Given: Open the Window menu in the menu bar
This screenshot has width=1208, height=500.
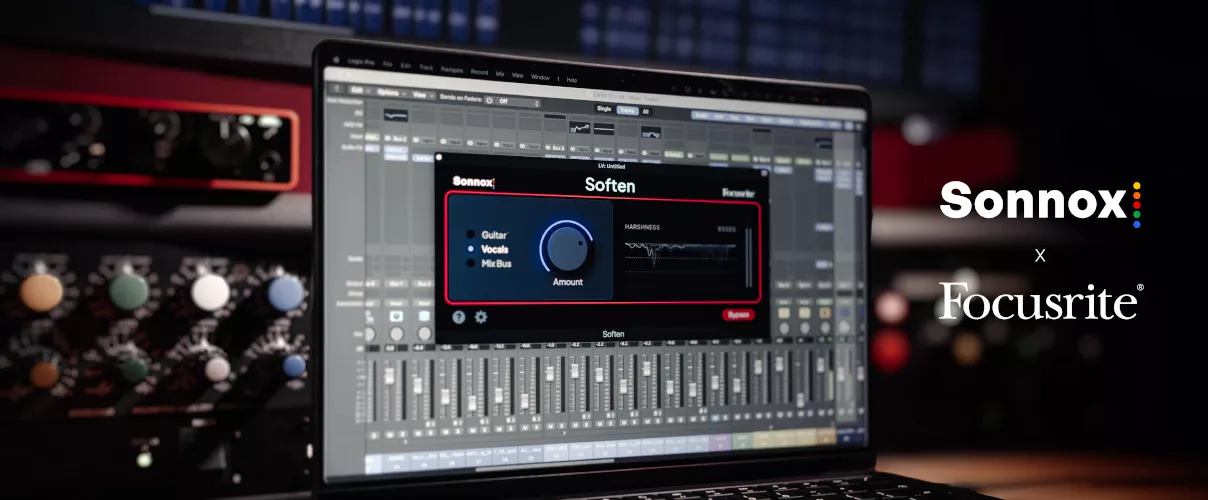Looking at the screenshot, I should [540, 77].
